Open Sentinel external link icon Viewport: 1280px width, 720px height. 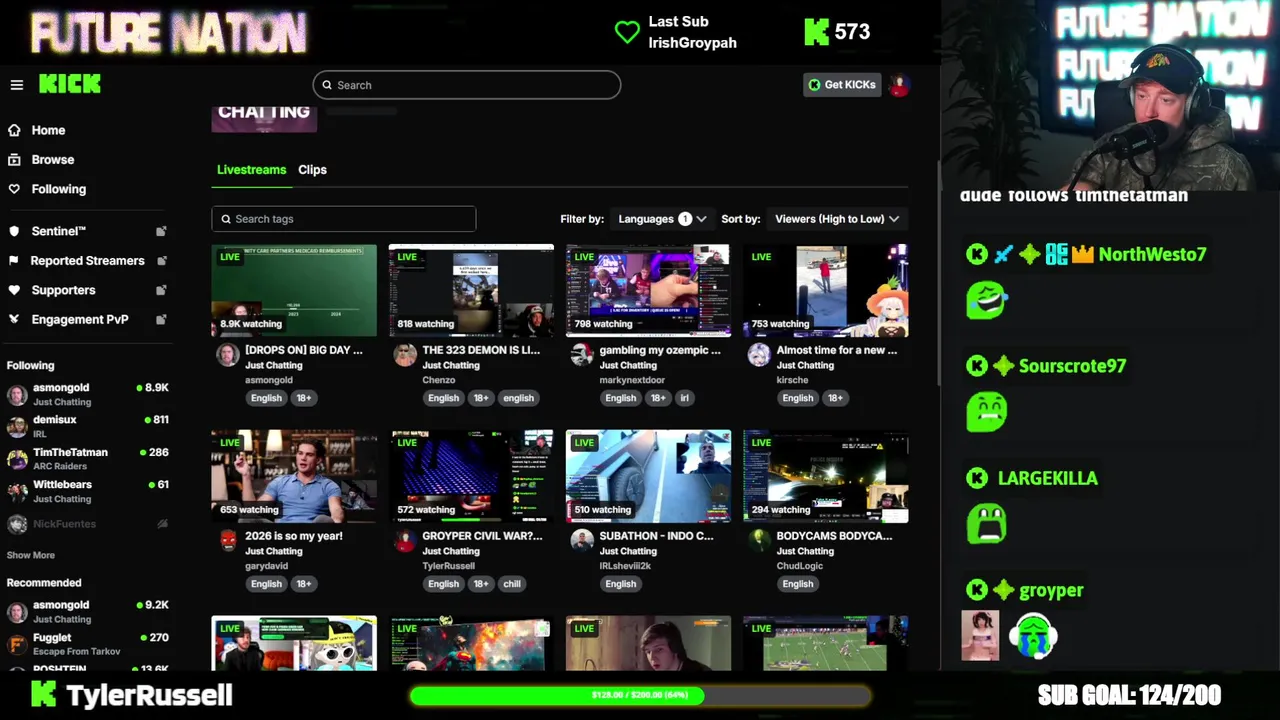pyautogui.click(x=161, y=231)
